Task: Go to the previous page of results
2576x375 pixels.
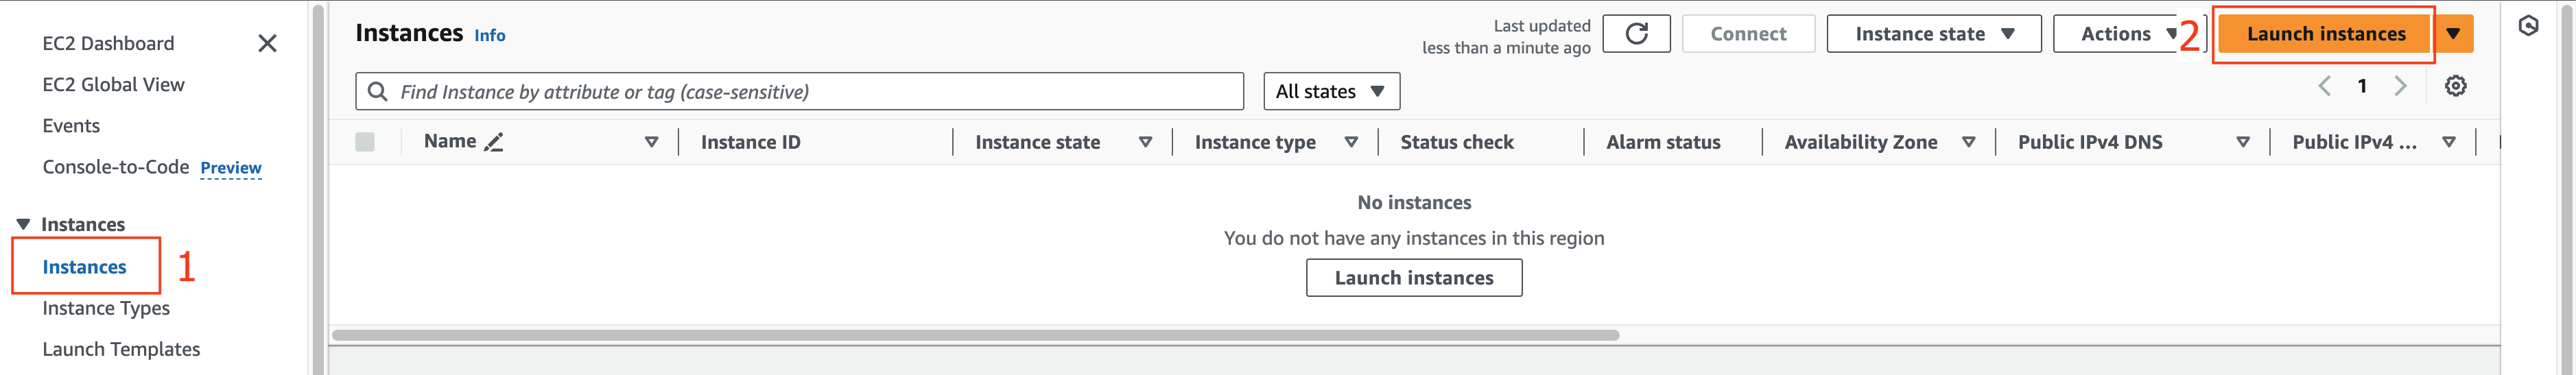Action: tap(2324, 86)
